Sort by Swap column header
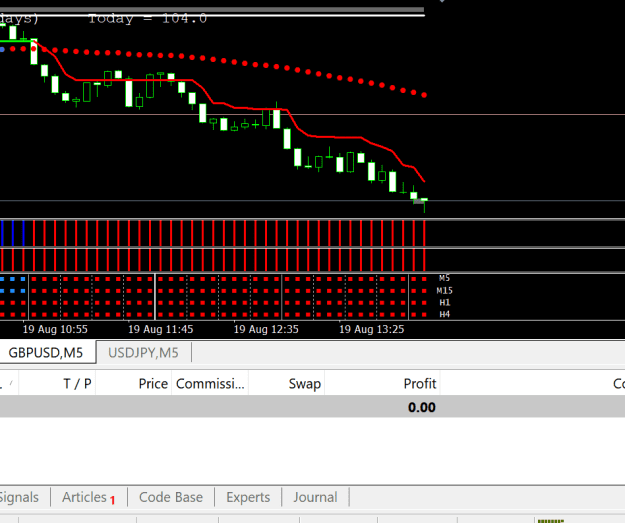 pos(287,383)
